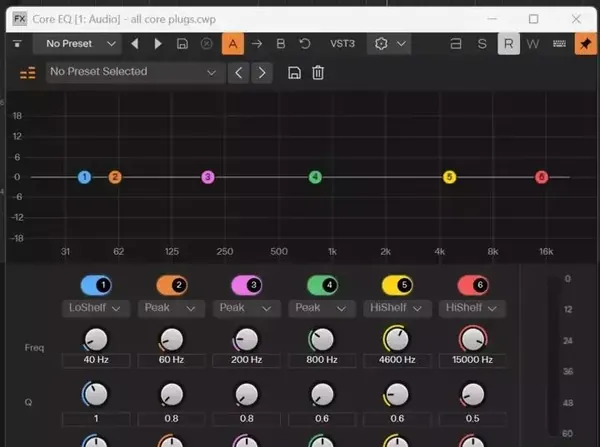600x447 pixels.
Task: Save preset with second-row disk icon
Action: [294, 73]
